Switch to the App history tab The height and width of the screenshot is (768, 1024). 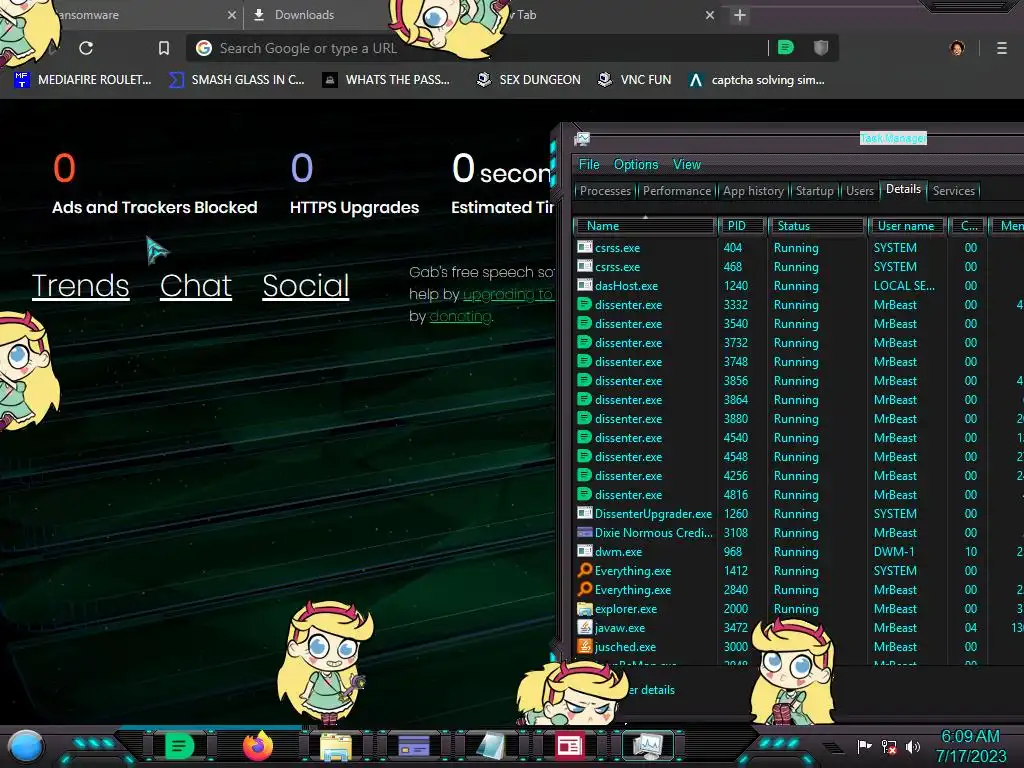tap(753, 191)
